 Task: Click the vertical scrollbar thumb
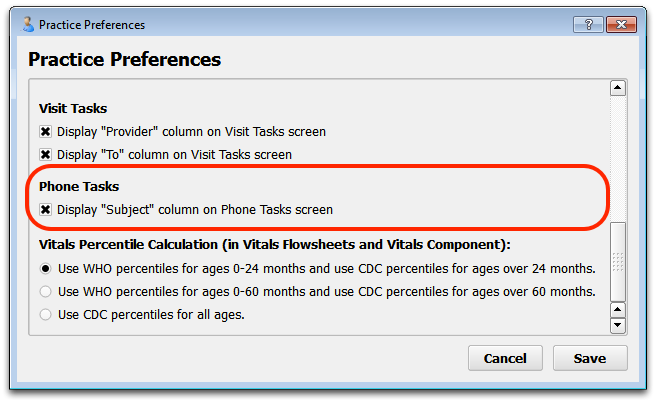(x=618, y=262)
